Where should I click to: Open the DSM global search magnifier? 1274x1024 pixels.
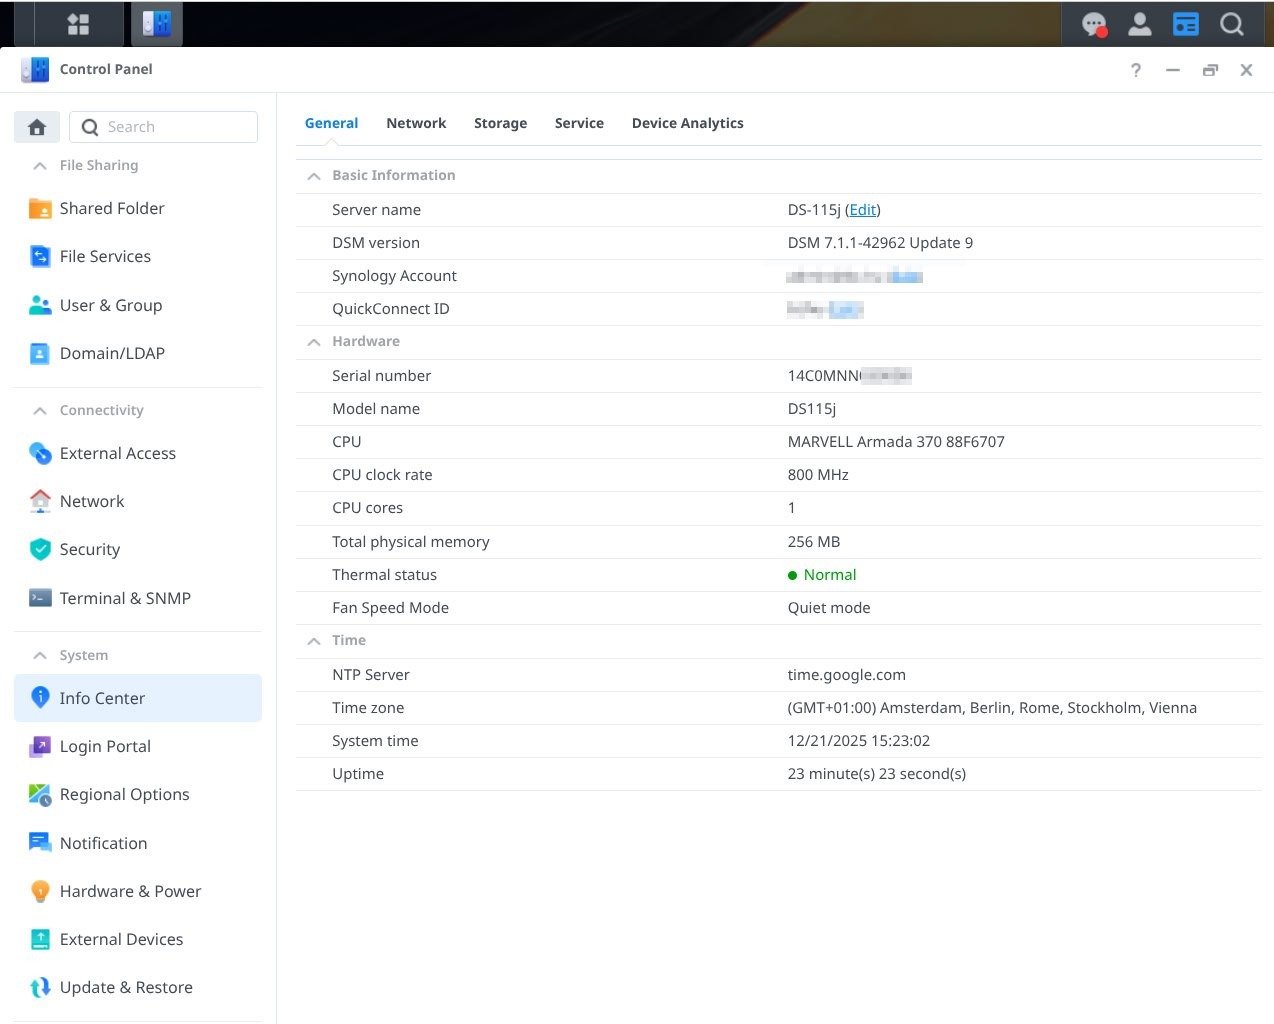(1232, 24)
